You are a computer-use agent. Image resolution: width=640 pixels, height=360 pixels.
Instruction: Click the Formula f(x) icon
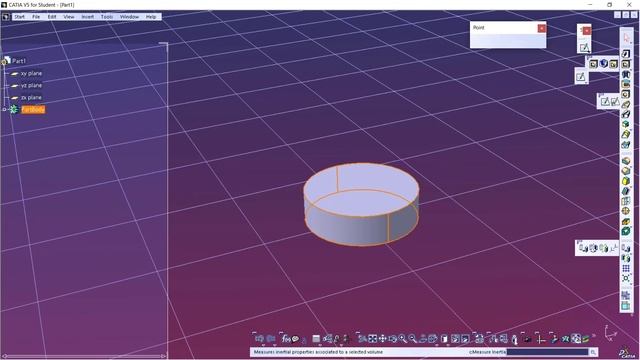pyautogui.click(x=286, y=339)
